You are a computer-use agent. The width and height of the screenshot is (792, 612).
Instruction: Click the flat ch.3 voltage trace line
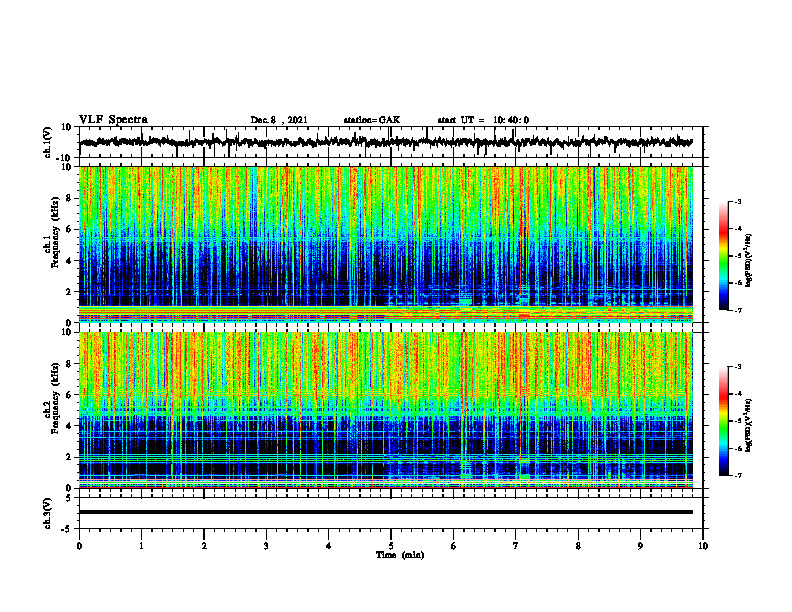click(x=385, y=512)
